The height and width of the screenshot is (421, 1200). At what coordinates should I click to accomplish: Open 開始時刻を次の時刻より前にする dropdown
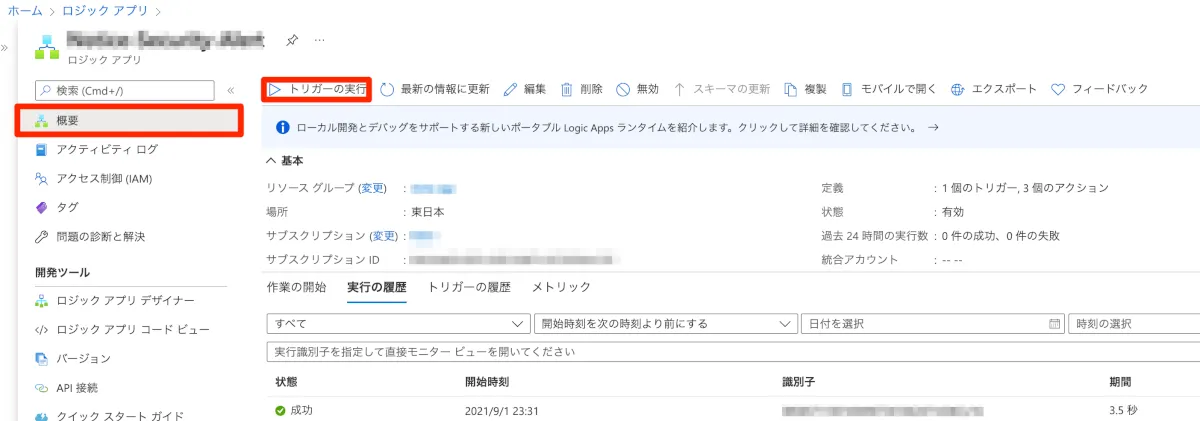coord(665,324)
